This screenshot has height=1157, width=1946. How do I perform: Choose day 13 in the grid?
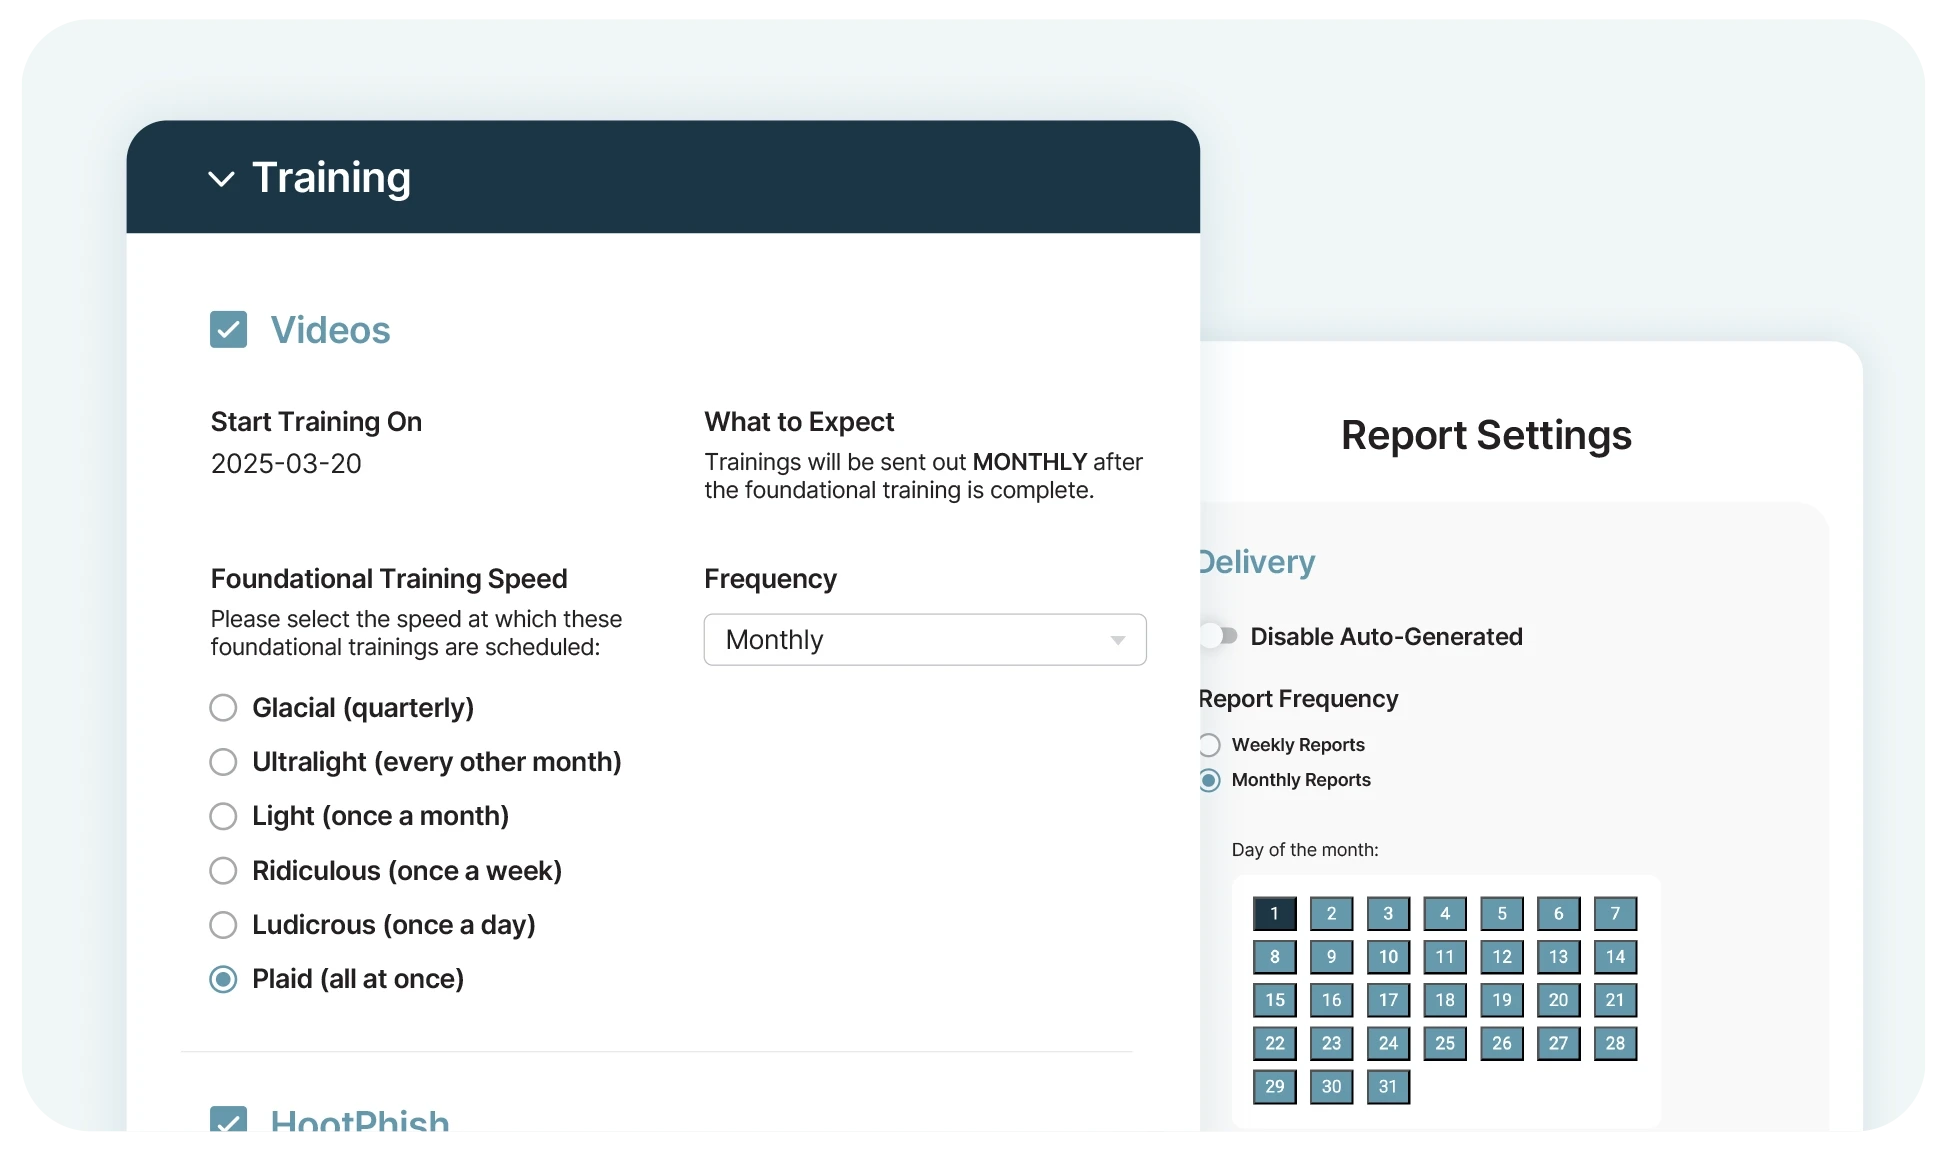tap(1558, 957)
